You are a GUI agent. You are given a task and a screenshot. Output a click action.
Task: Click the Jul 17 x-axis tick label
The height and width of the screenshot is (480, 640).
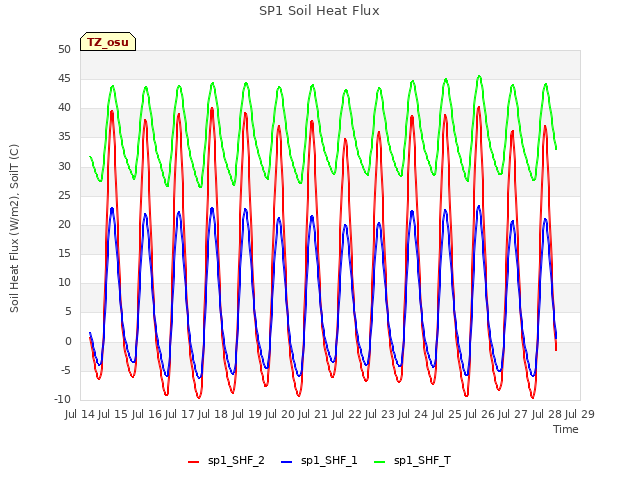tap(180, 414)
